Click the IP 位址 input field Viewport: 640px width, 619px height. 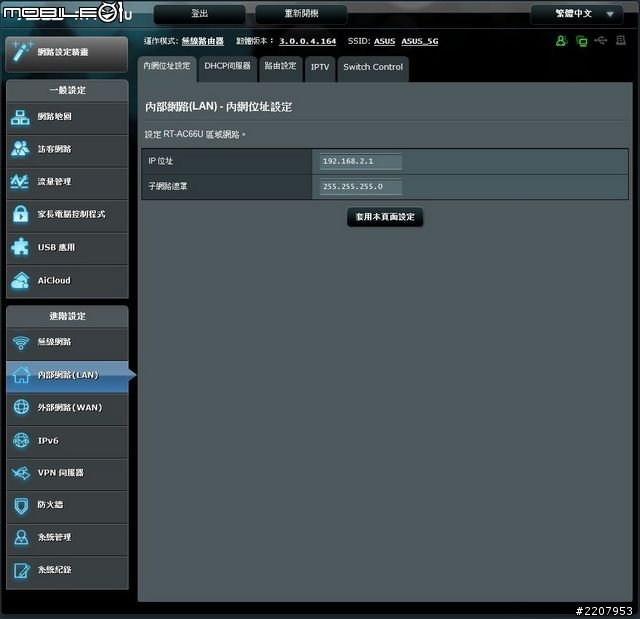point(361,162)
